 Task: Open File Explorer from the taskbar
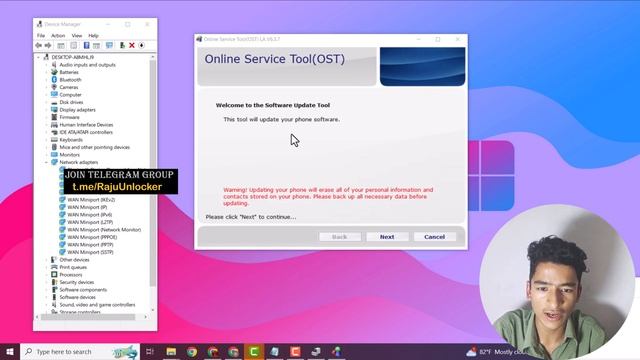(171, 351)
